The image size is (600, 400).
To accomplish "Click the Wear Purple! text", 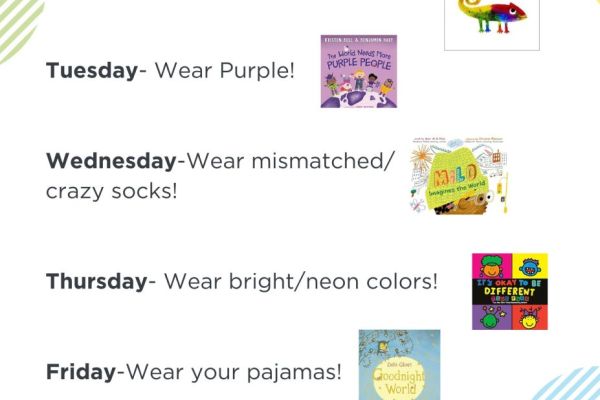I will (225, 71).
